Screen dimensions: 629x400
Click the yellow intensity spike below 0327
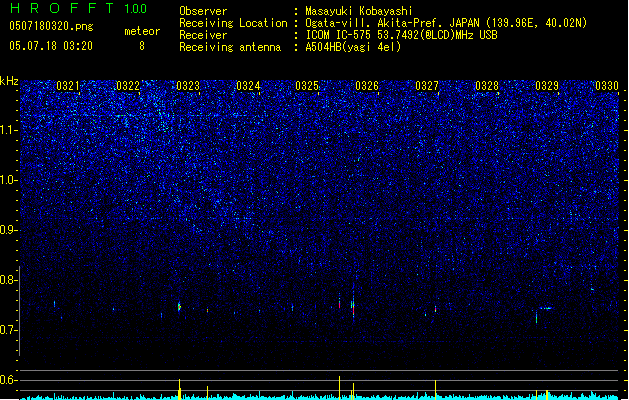click(435, 390)
